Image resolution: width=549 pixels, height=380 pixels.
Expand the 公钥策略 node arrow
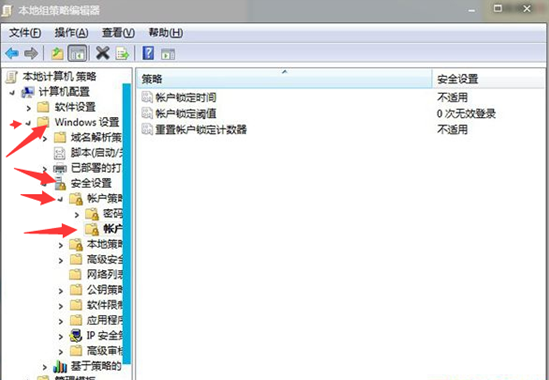[61, 291]
